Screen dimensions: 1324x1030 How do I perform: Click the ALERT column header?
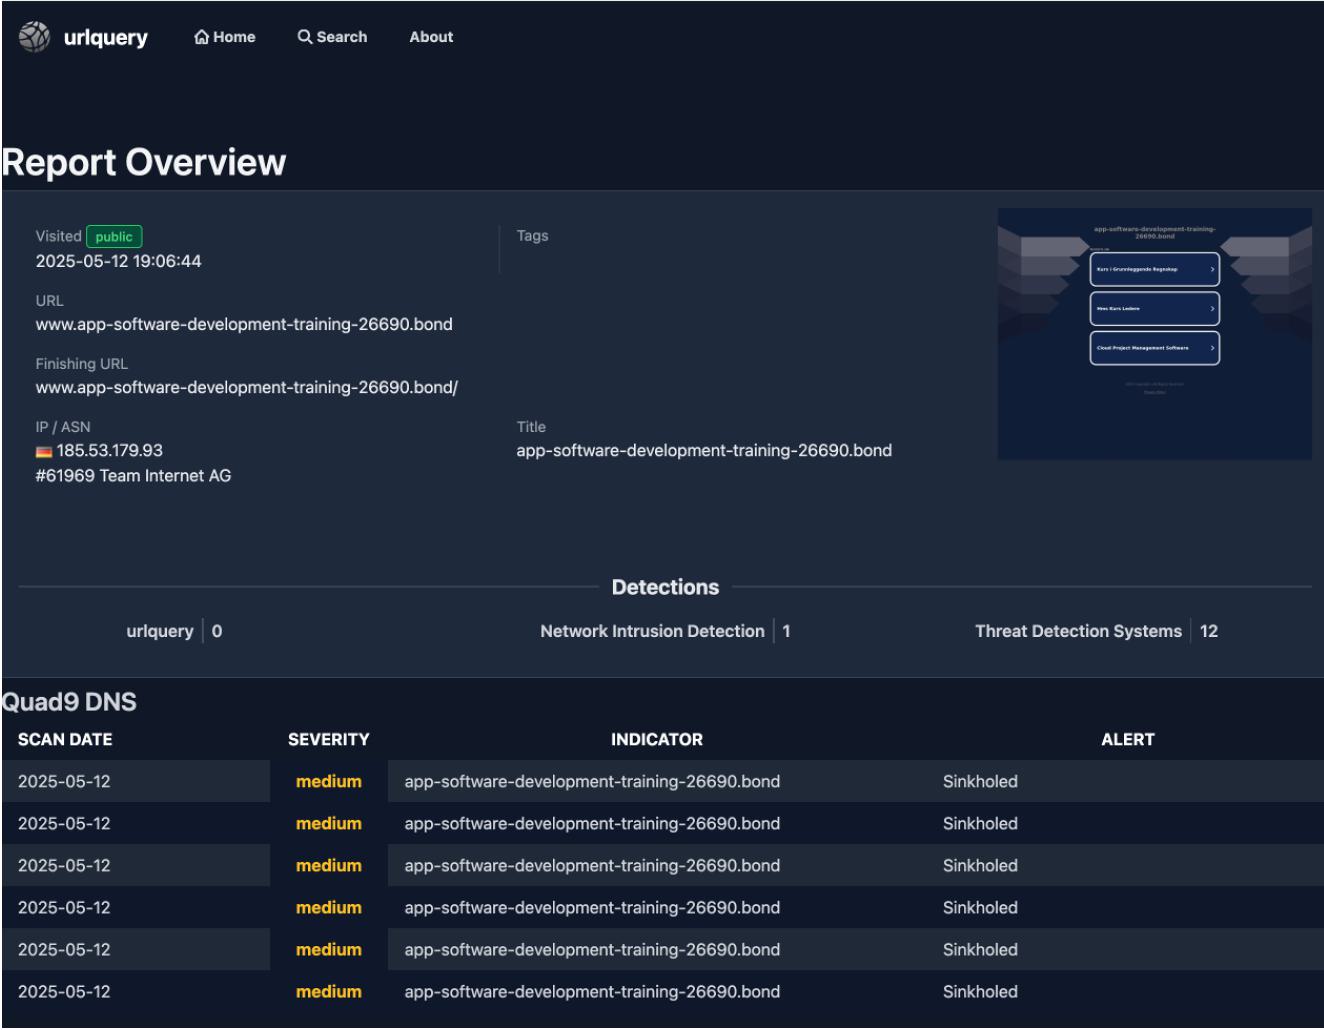point(1127,740)
